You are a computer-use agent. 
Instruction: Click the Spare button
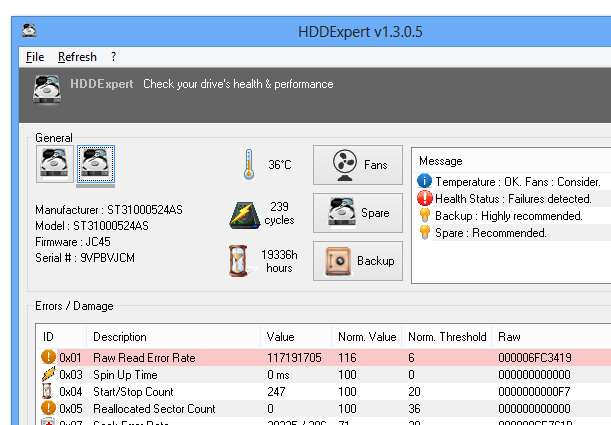pos(358,213)
